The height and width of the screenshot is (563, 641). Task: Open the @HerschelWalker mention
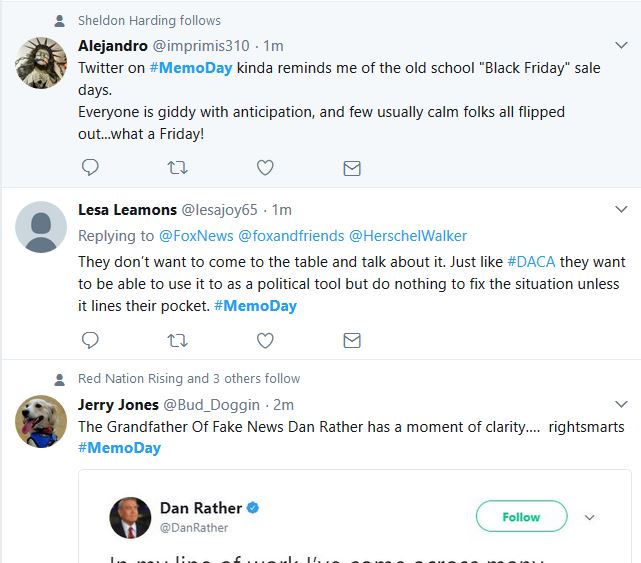408,236
